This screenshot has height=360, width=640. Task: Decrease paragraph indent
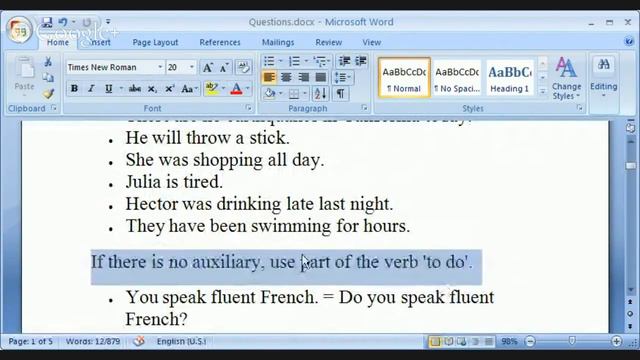(344, 61)
